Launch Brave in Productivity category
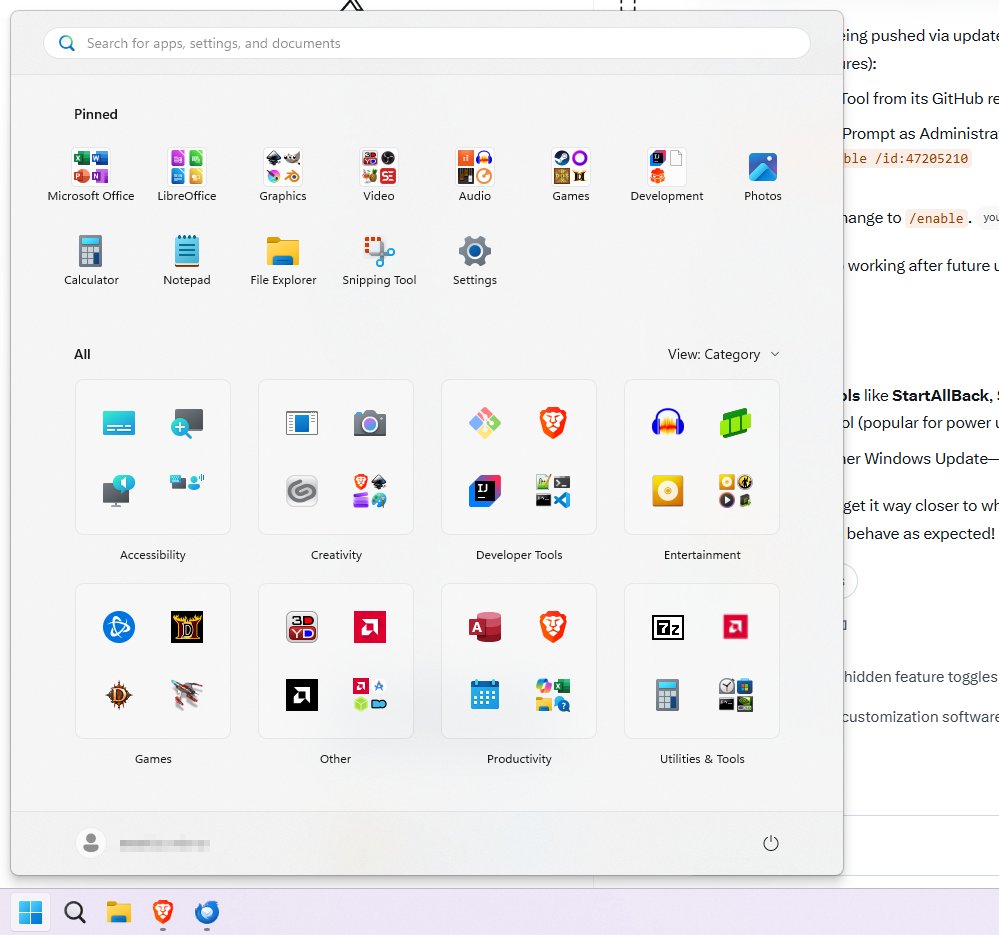 pyautogui.click(x=552, y=627)
